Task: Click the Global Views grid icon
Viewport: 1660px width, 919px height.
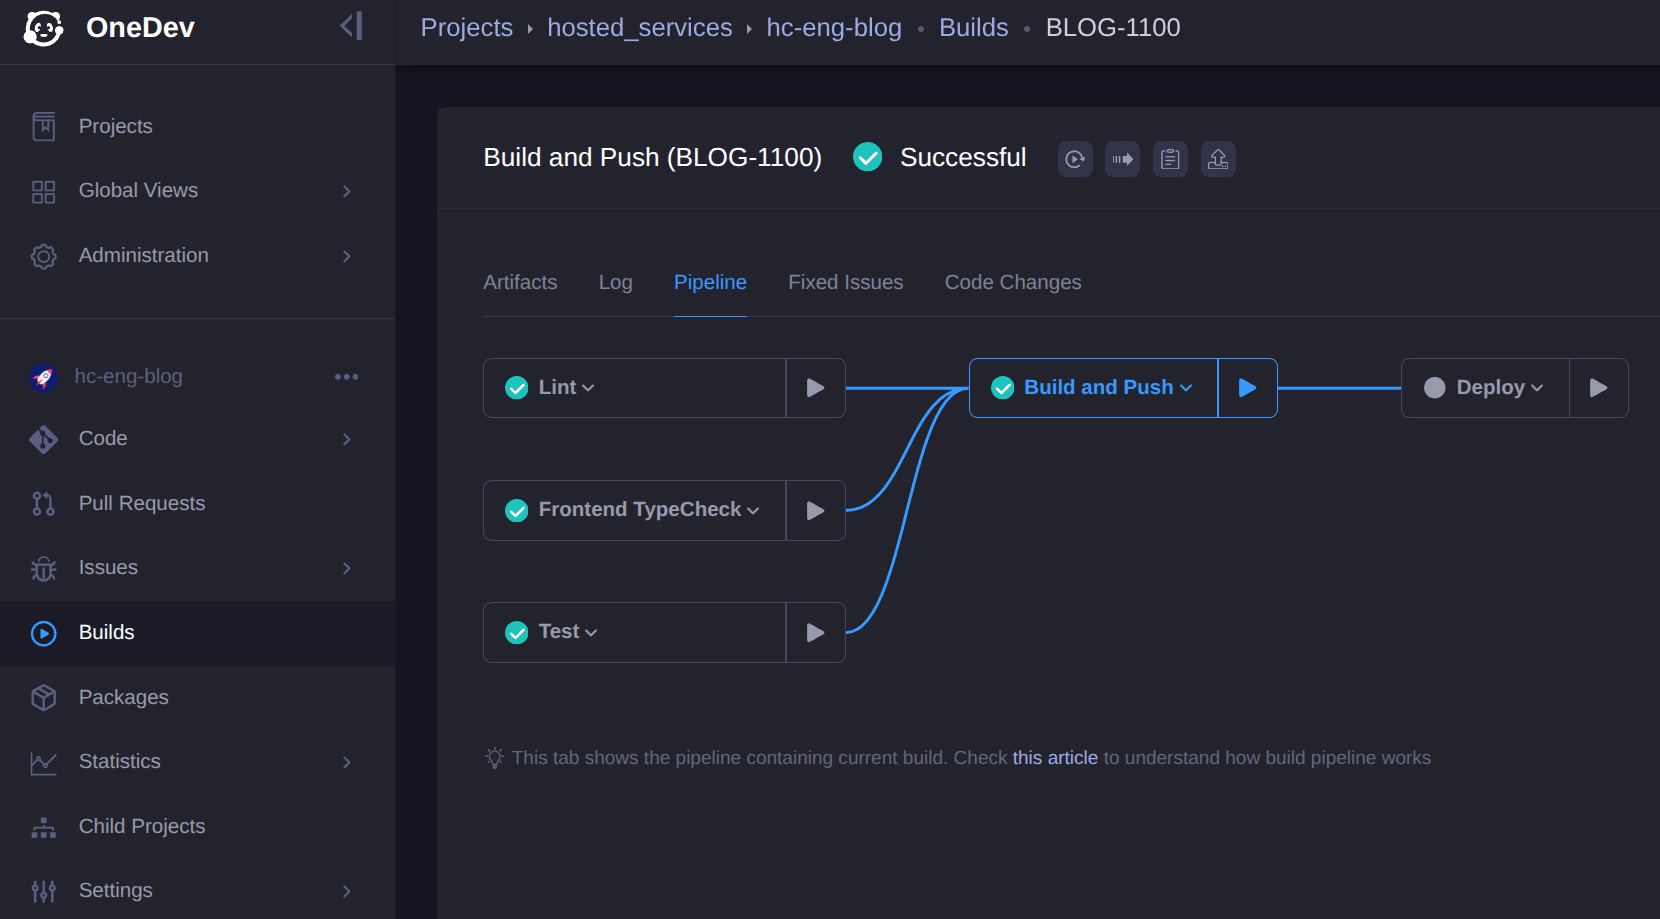Action: (44, 191)
